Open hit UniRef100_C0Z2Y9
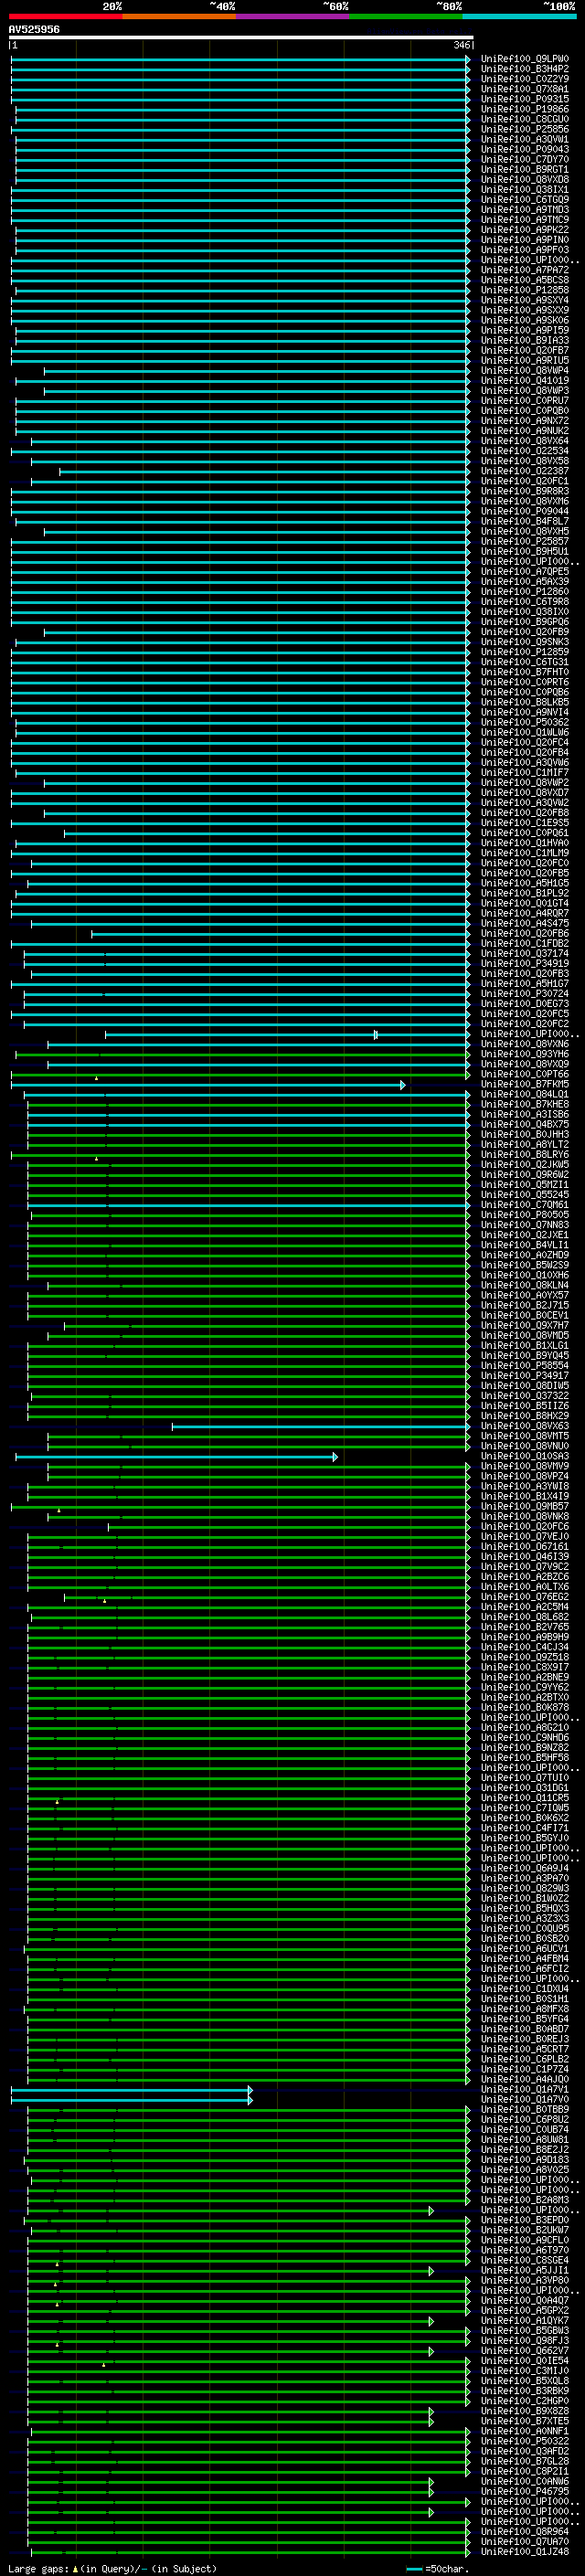585x2576 pixels. click(x=525, y=79)
